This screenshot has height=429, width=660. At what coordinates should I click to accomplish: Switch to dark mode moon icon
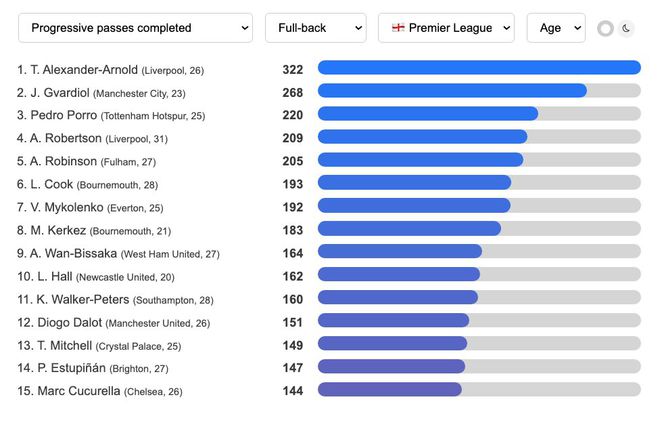(x=627, y=28)
